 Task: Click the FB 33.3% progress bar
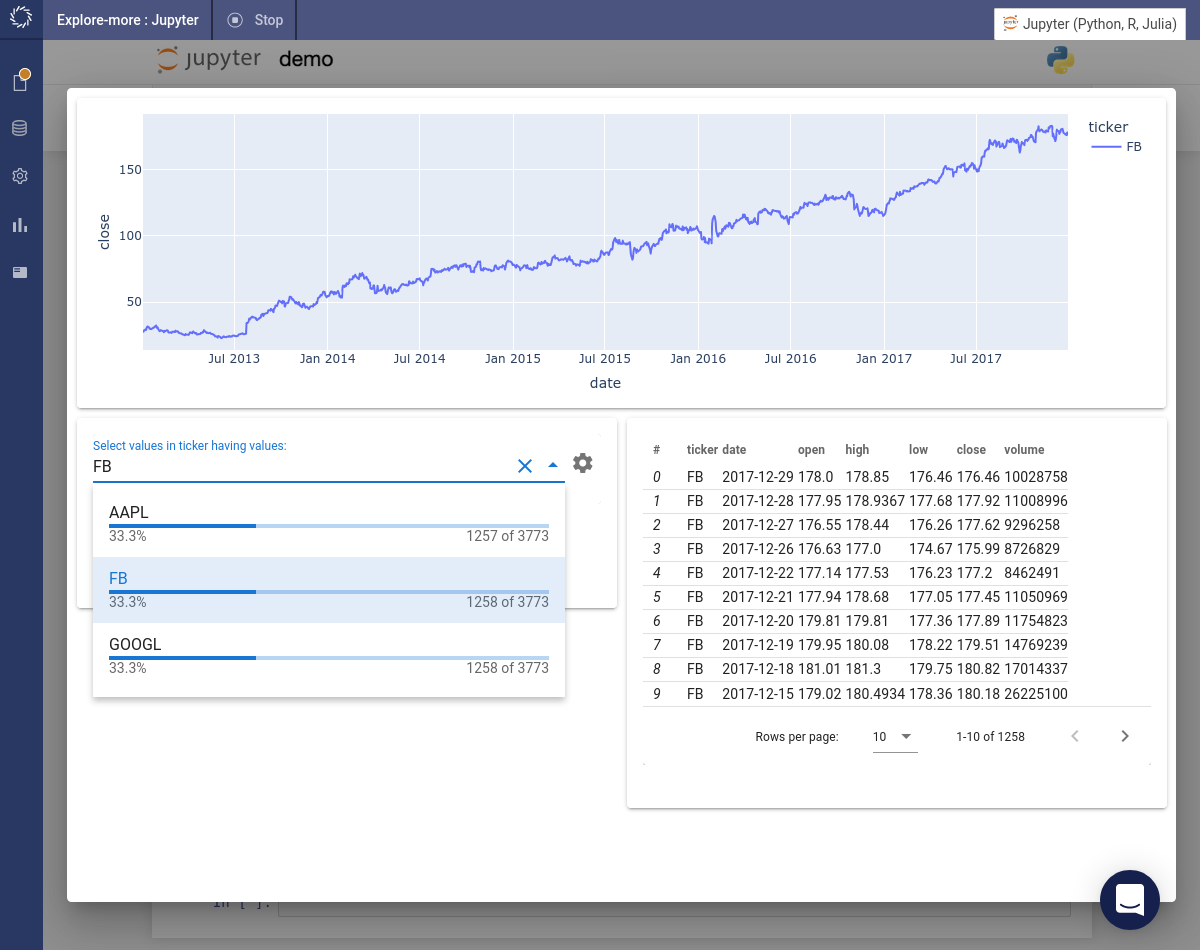pyautogui.click(x=329, y=591)
